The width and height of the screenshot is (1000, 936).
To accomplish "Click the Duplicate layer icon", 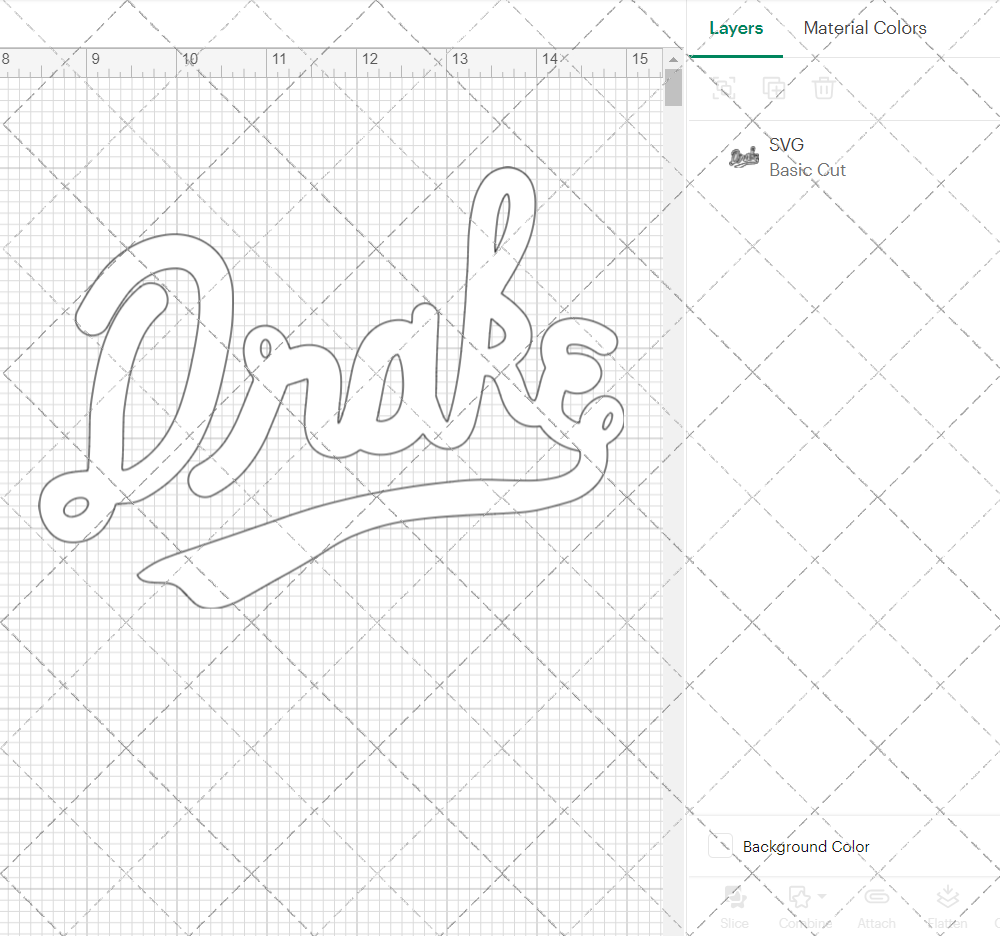I will click(774, 88).
